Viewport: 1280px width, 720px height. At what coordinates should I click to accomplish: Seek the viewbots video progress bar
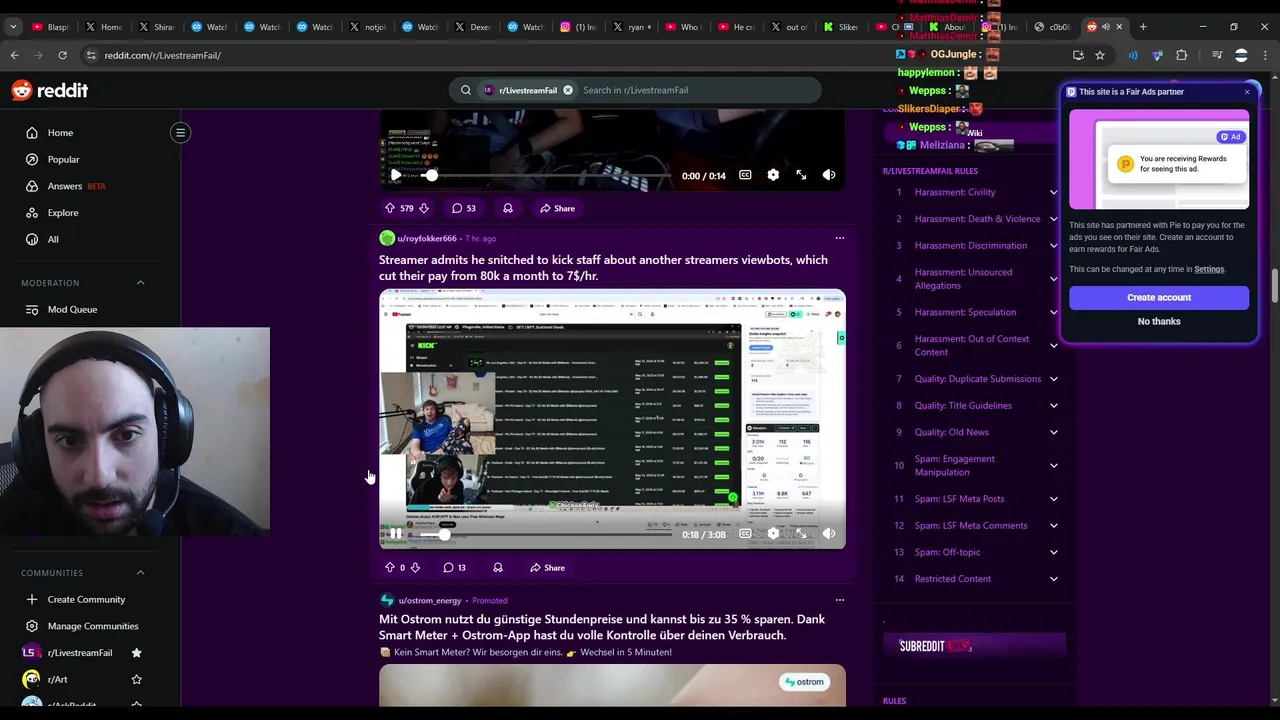click(x=545, y=534)
